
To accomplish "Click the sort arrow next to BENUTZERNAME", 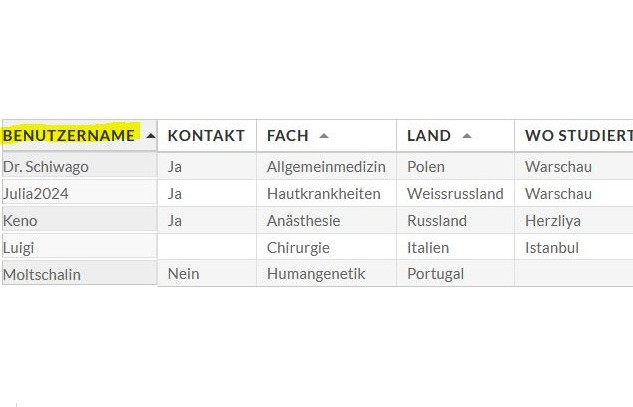I will (x=150, y=136).
